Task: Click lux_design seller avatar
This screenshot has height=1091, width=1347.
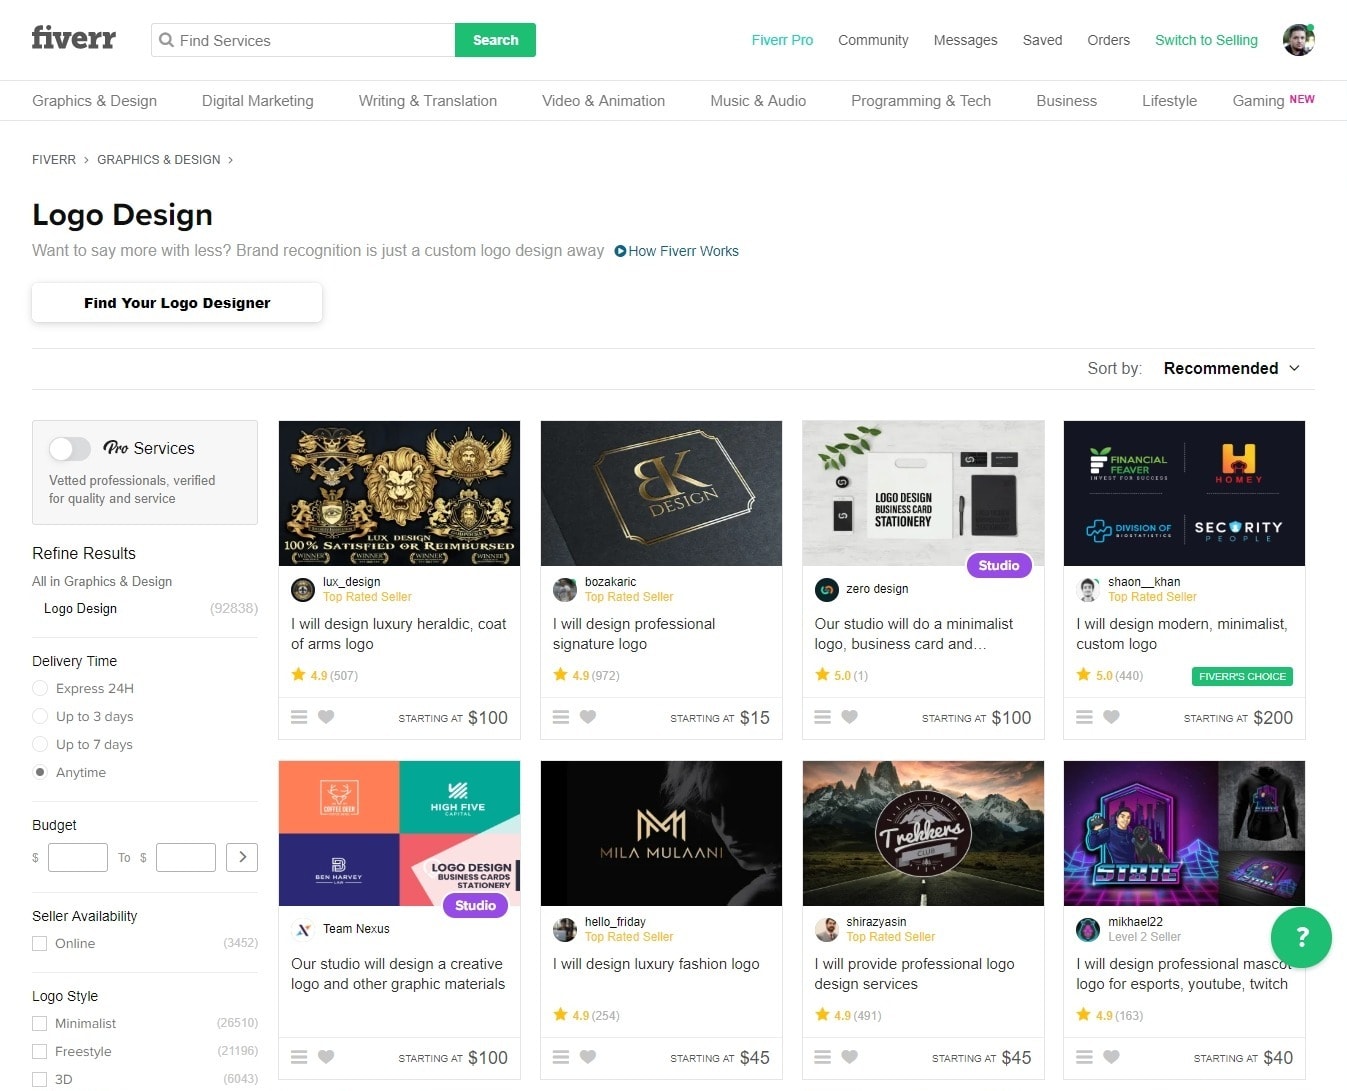Action: coord(303,590)
